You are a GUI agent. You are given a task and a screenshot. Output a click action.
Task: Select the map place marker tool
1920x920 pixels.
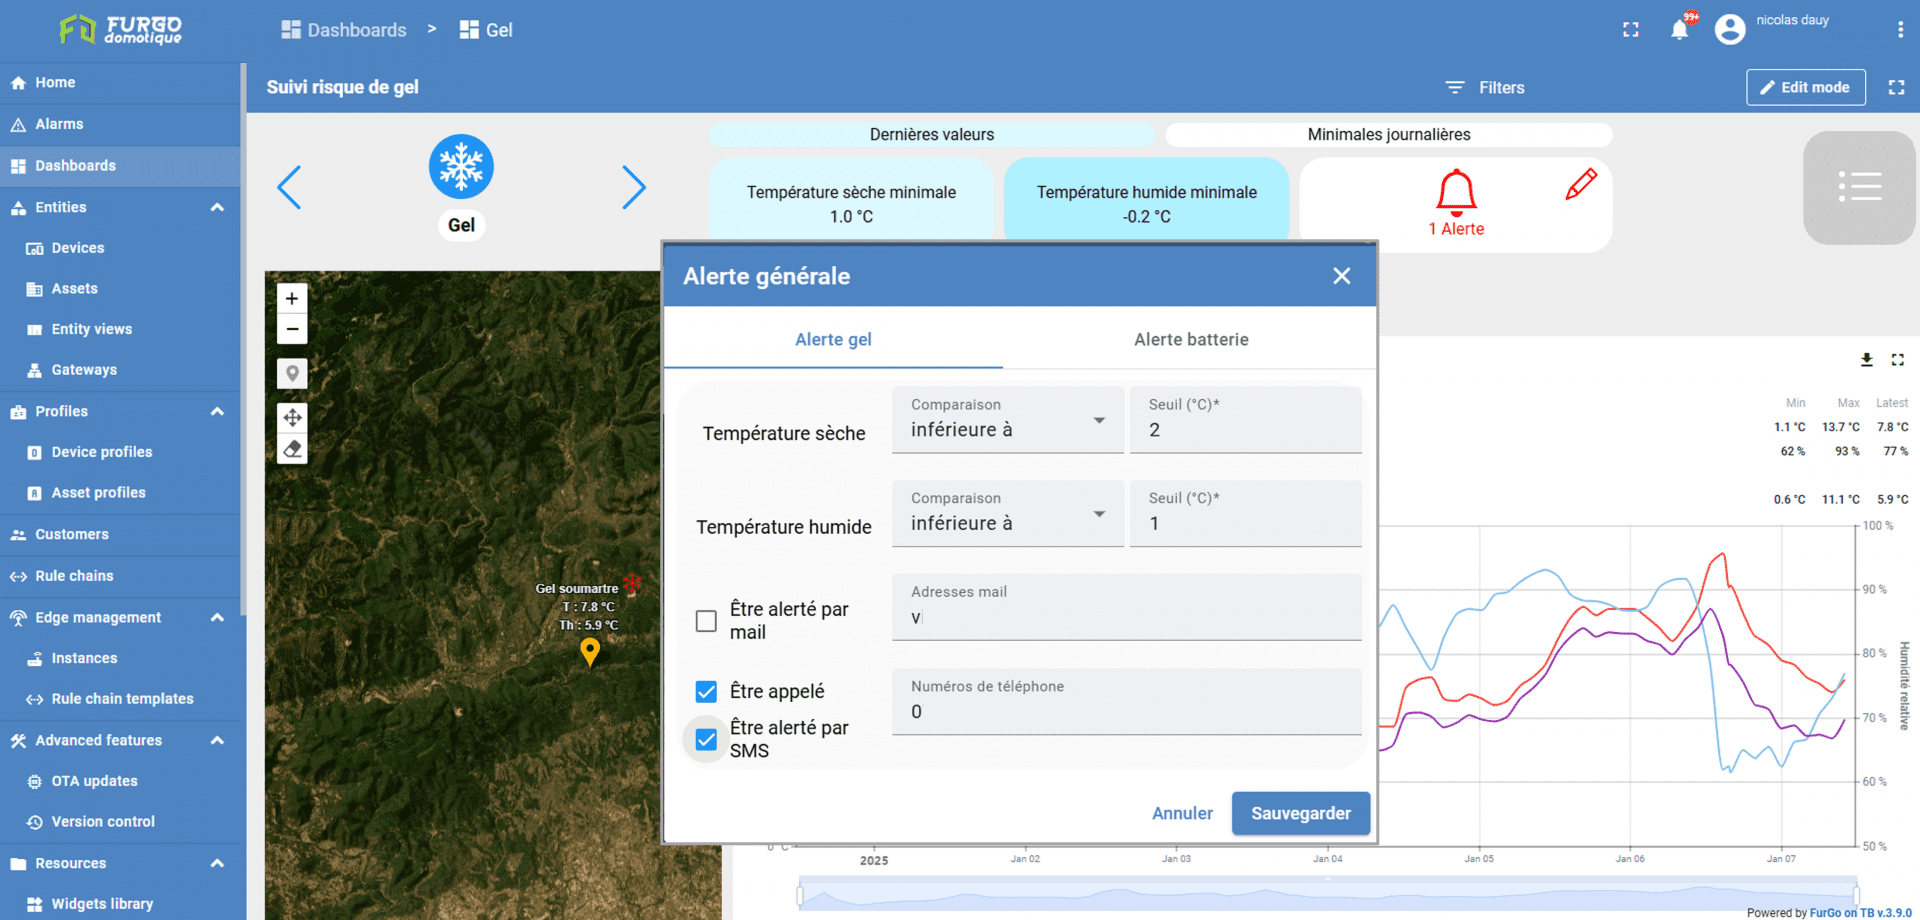[x=292, y=374]
